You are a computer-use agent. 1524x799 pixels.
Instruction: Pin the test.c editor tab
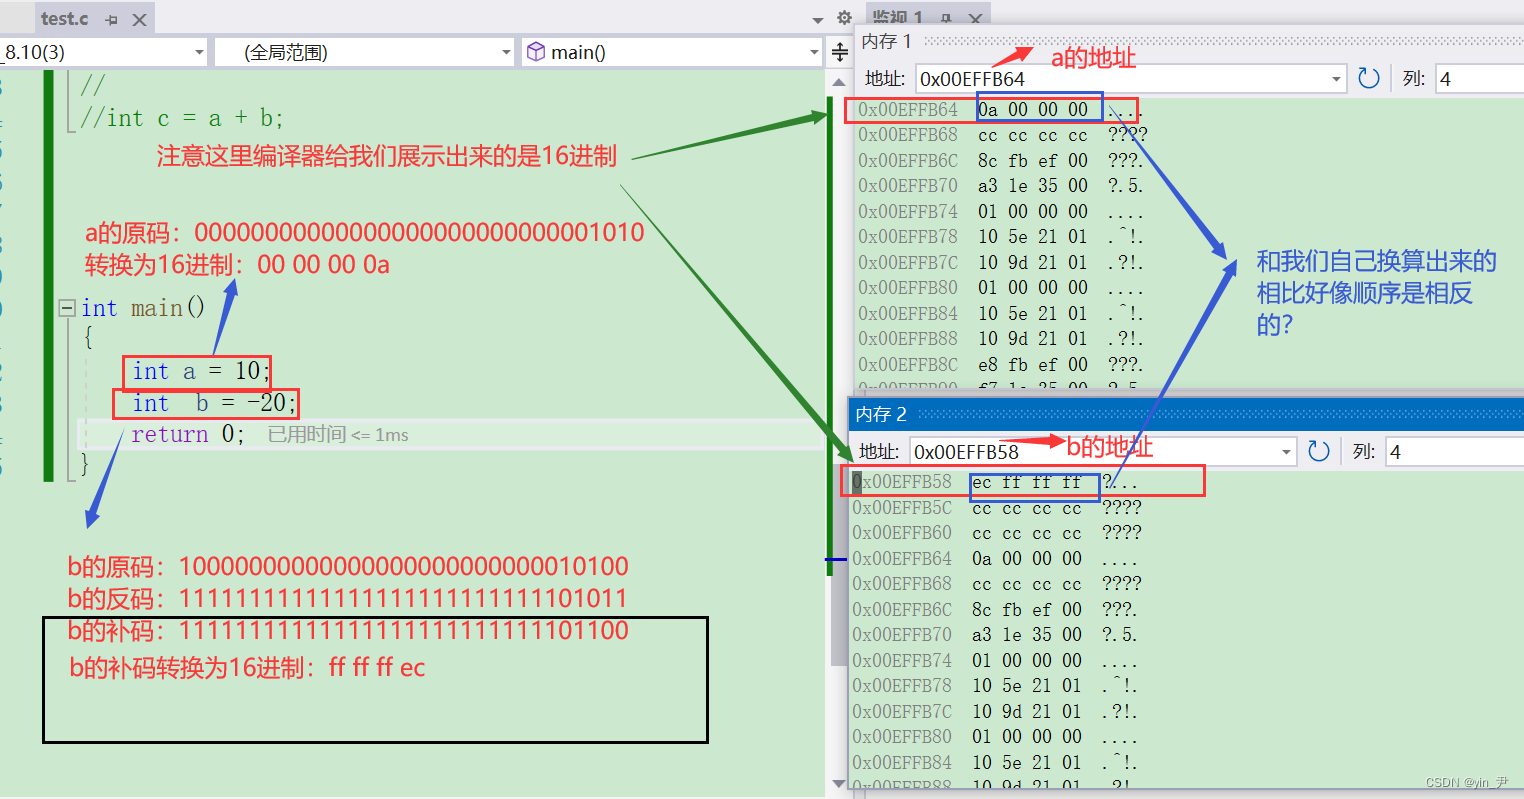click(x=111, y=19)
